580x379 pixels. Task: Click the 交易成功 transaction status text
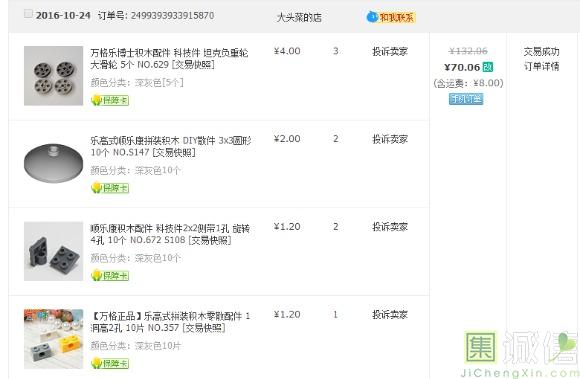tap(542, 51)
